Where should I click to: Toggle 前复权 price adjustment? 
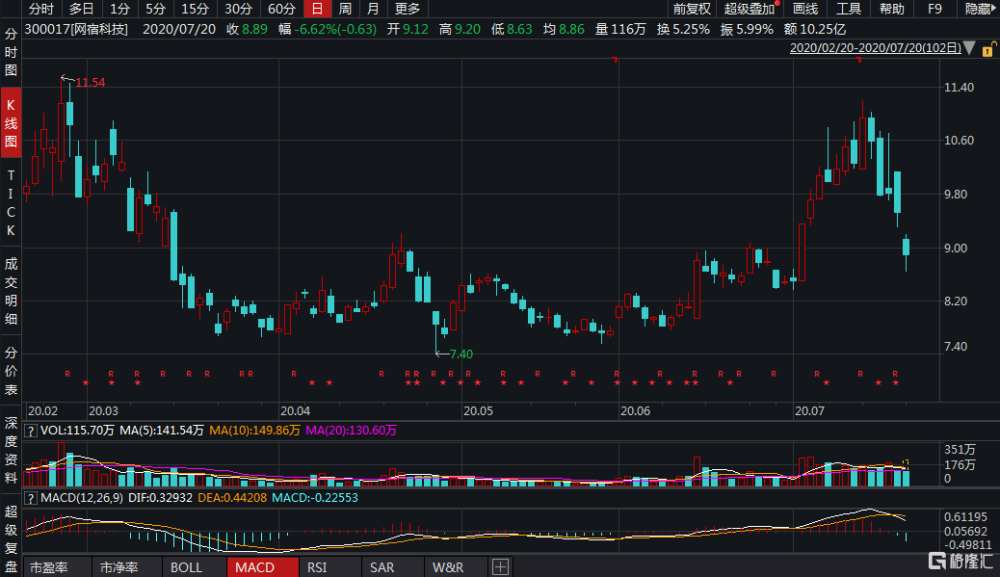691,9
